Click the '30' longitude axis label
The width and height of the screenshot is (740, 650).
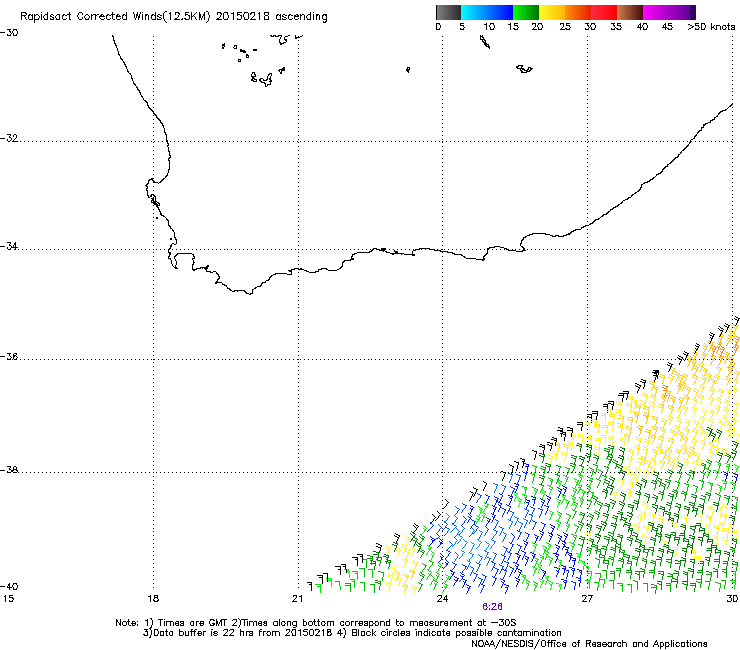(732, 599)
